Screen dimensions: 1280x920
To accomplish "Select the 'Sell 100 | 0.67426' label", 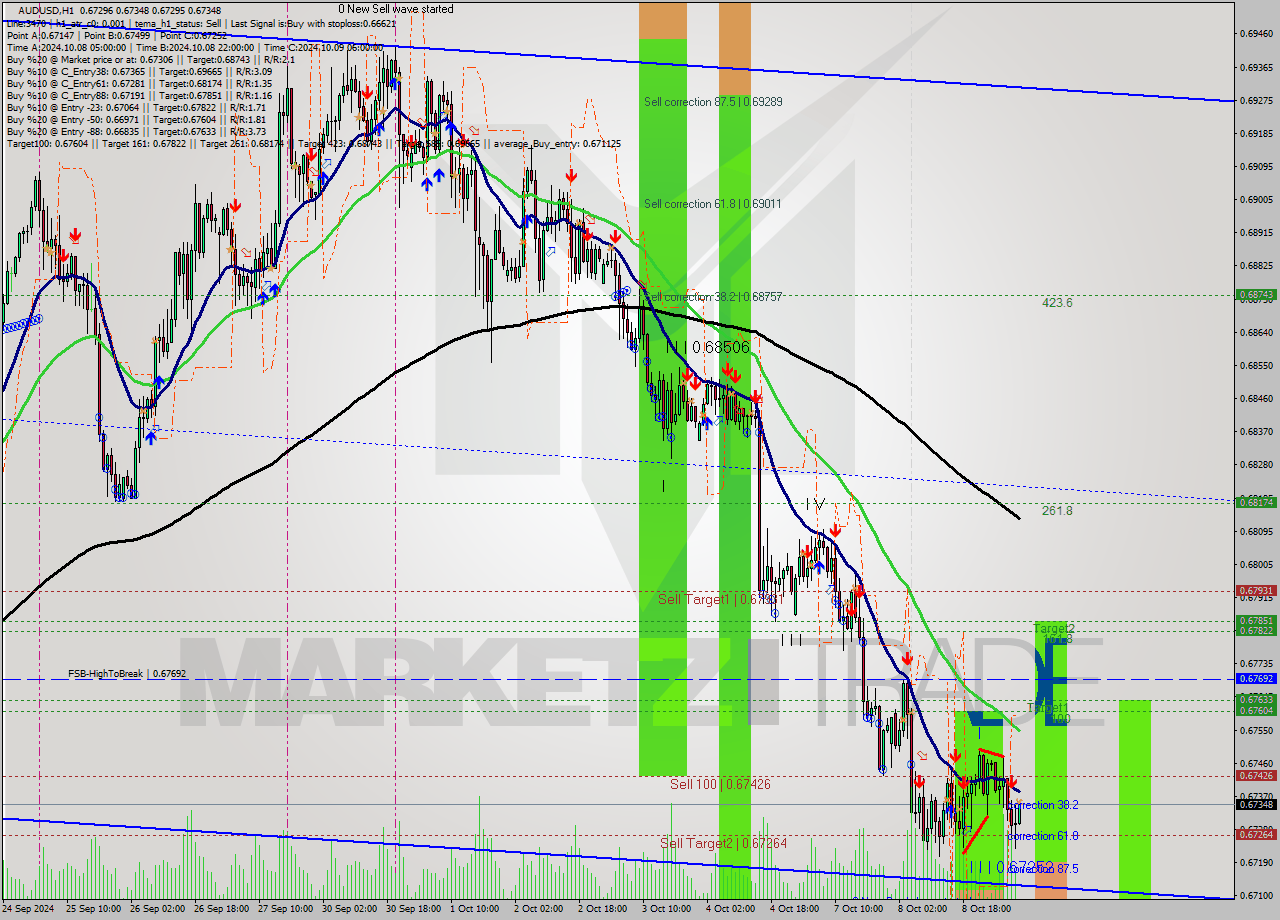I will coord(720,784).
